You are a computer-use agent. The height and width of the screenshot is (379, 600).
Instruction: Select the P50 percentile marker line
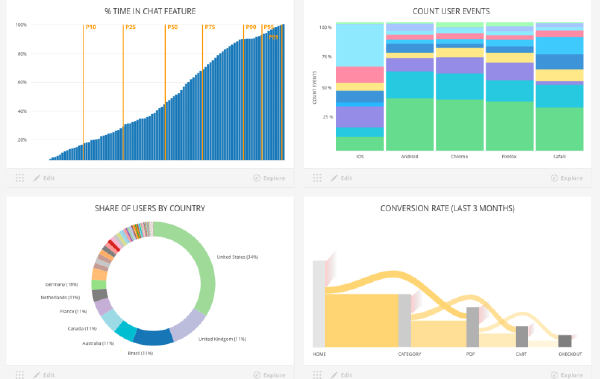pyautogui.click(x=165, y=92)
